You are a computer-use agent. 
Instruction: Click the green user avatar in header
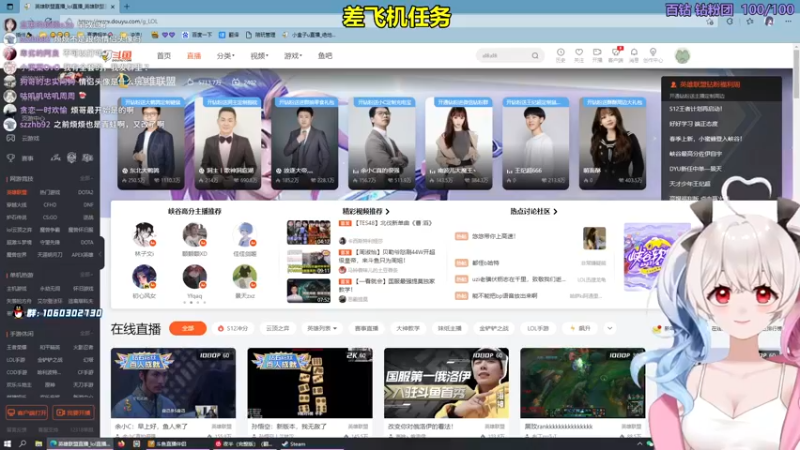pos(682,56)
